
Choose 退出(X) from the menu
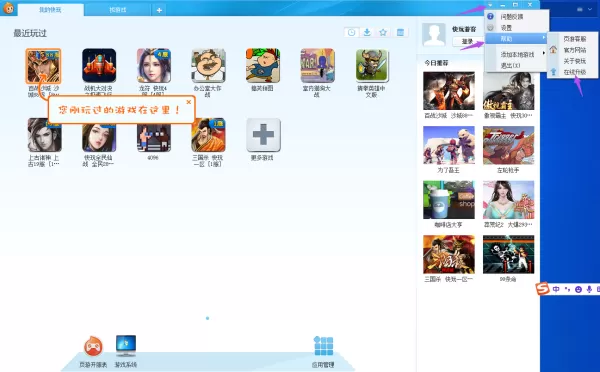click(x=517, y=66)
